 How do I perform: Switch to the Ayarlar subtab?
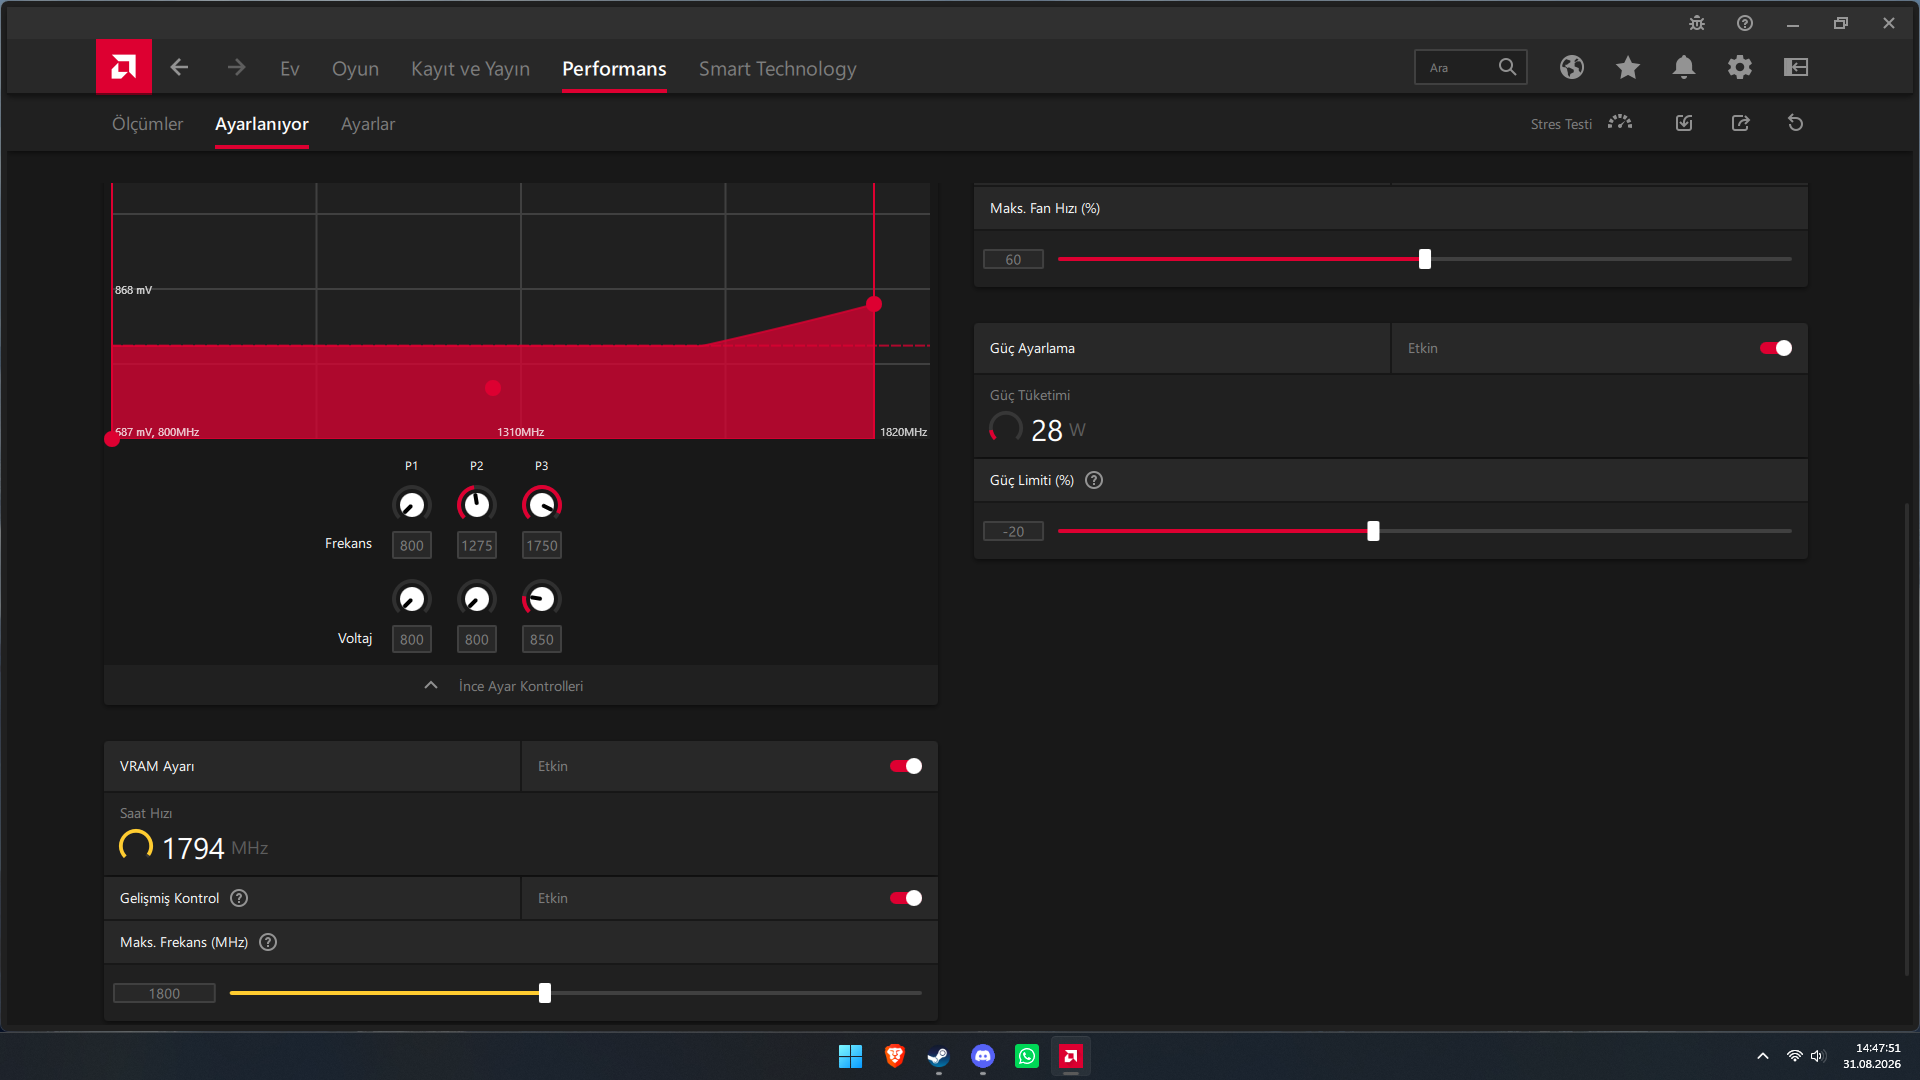click(368, 124)
